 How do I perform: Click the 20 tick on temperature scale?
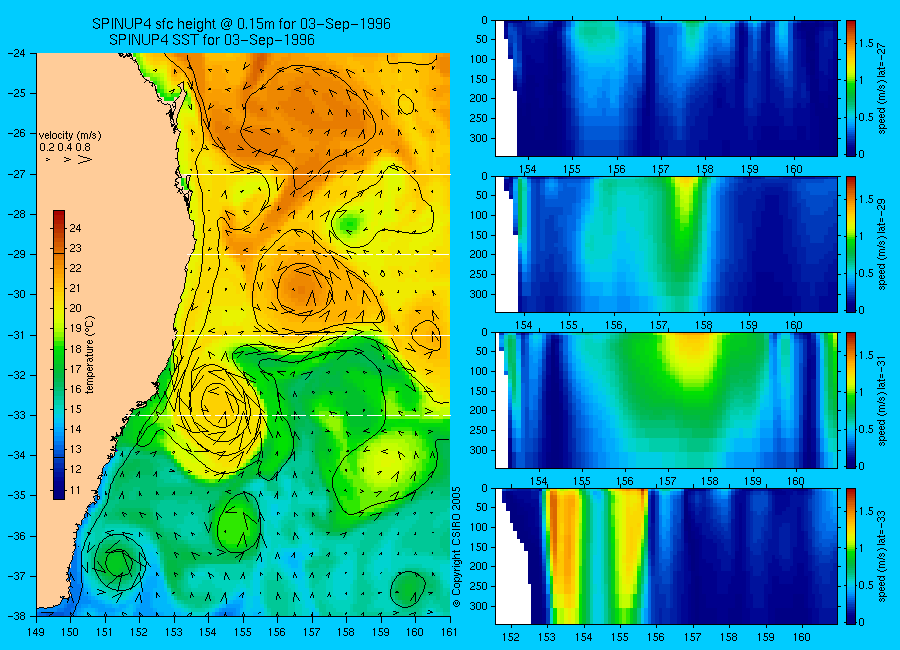tap(75, 308)
